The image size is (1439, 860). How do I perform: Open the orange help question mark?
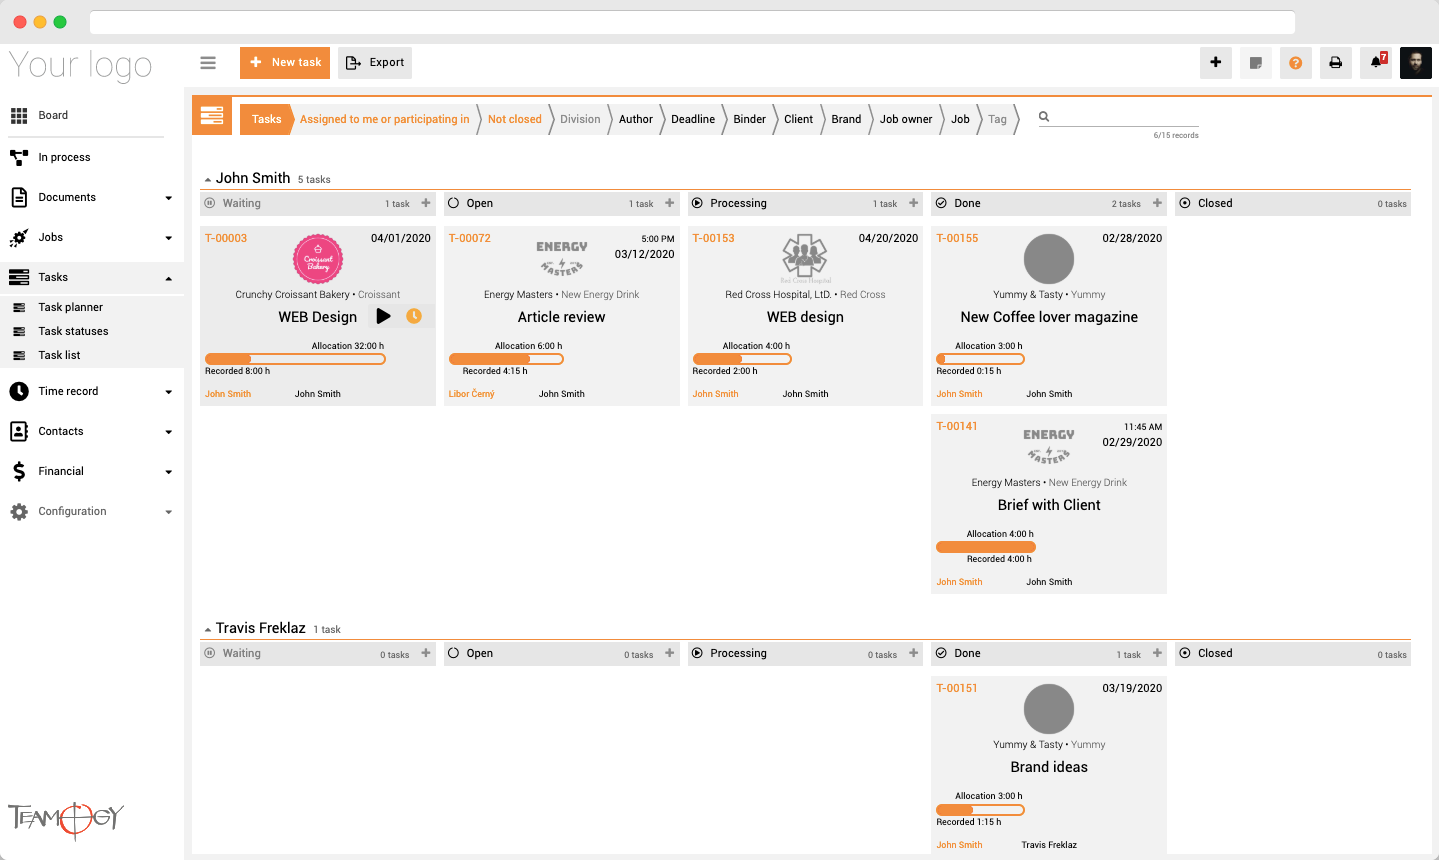coord(1296,62)
